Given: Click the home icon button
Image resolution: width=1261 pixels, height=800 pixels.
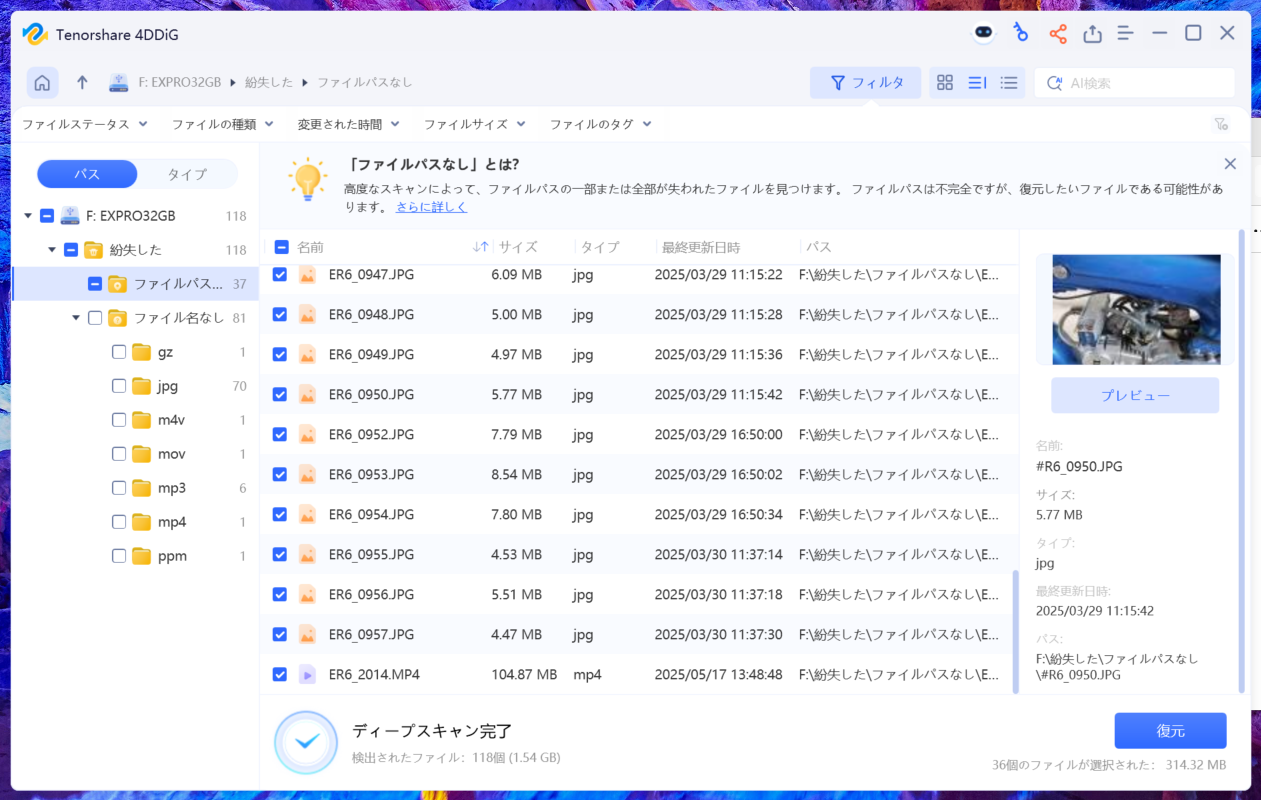Looking at the screenshot, I should (x=42, y=82).
